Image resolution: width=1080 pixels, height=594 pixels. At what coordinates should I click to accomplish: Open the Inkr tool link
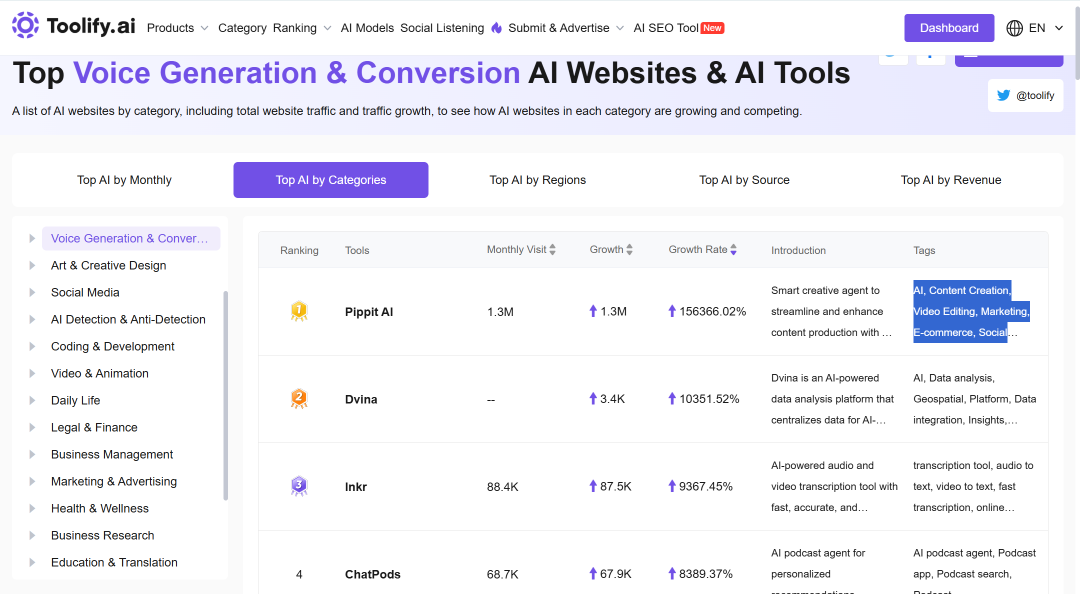click(x=355, y=487)
